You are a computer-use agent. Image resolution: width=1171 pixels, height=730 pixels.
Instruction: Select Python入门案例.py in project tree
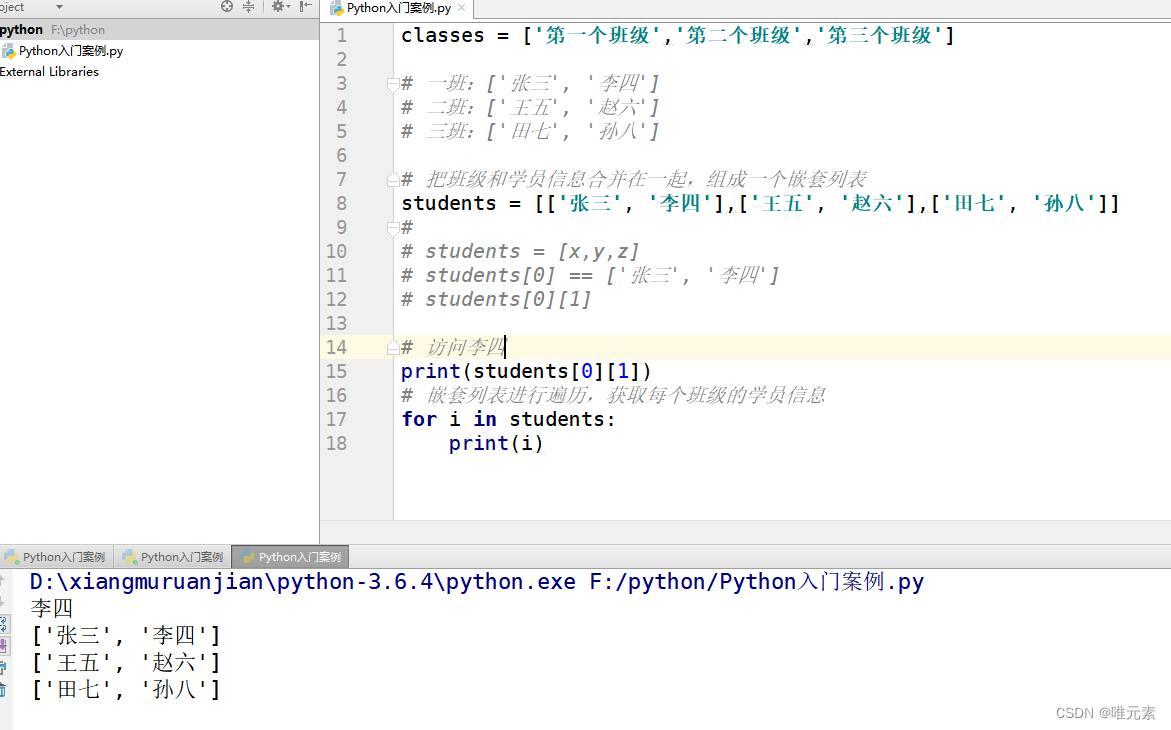coord(71,51)
